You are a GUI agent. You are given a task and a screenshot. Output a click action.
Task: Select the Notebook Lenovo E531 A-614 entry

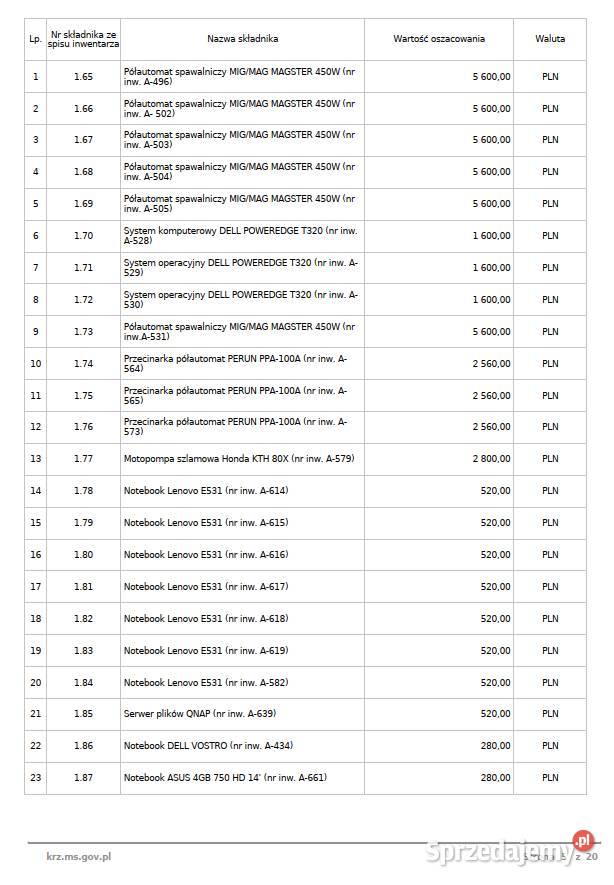click(x=205, y=491)
